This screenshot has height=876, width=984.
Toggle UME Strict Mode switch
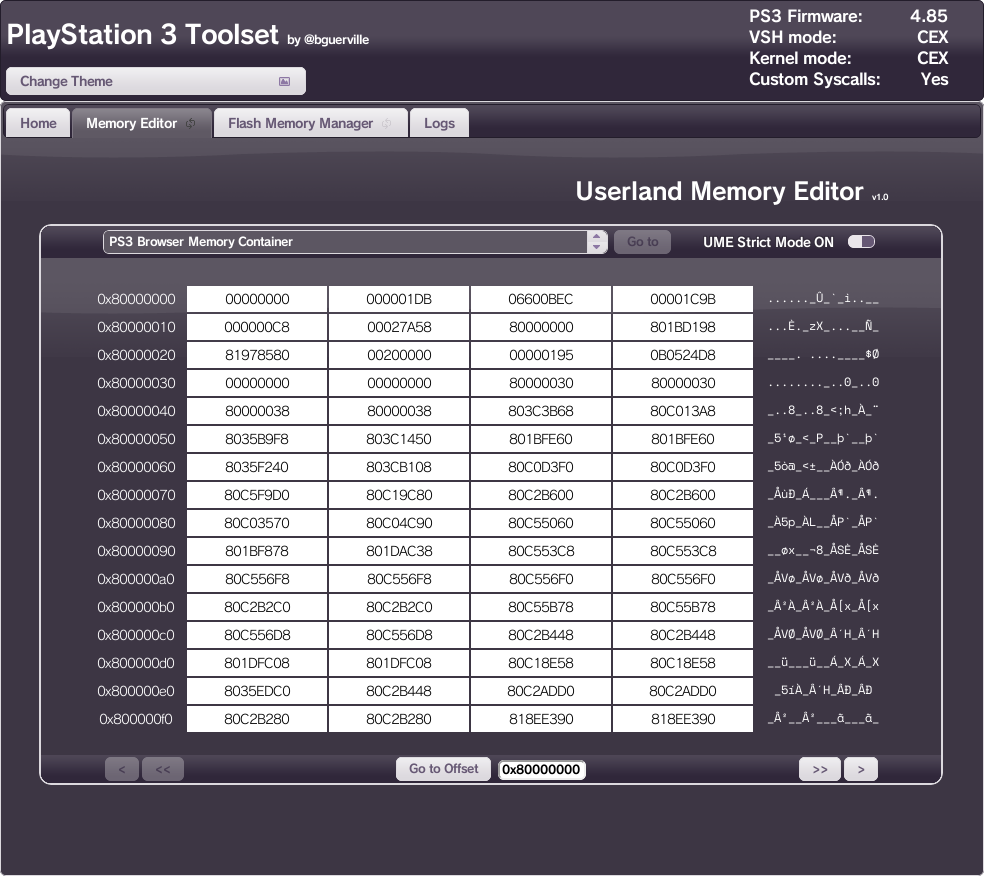click(861, 242)
